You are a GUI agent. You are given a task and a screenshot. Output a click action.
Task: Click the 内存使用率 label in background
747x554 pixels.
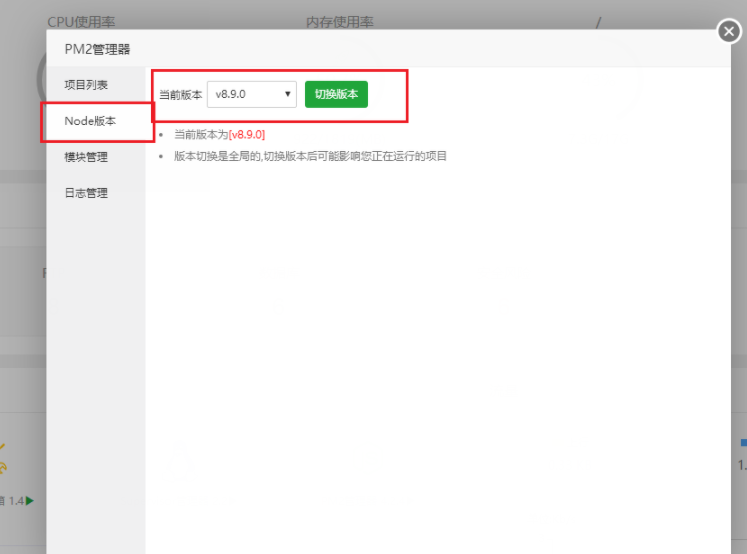tap(340, 22)
